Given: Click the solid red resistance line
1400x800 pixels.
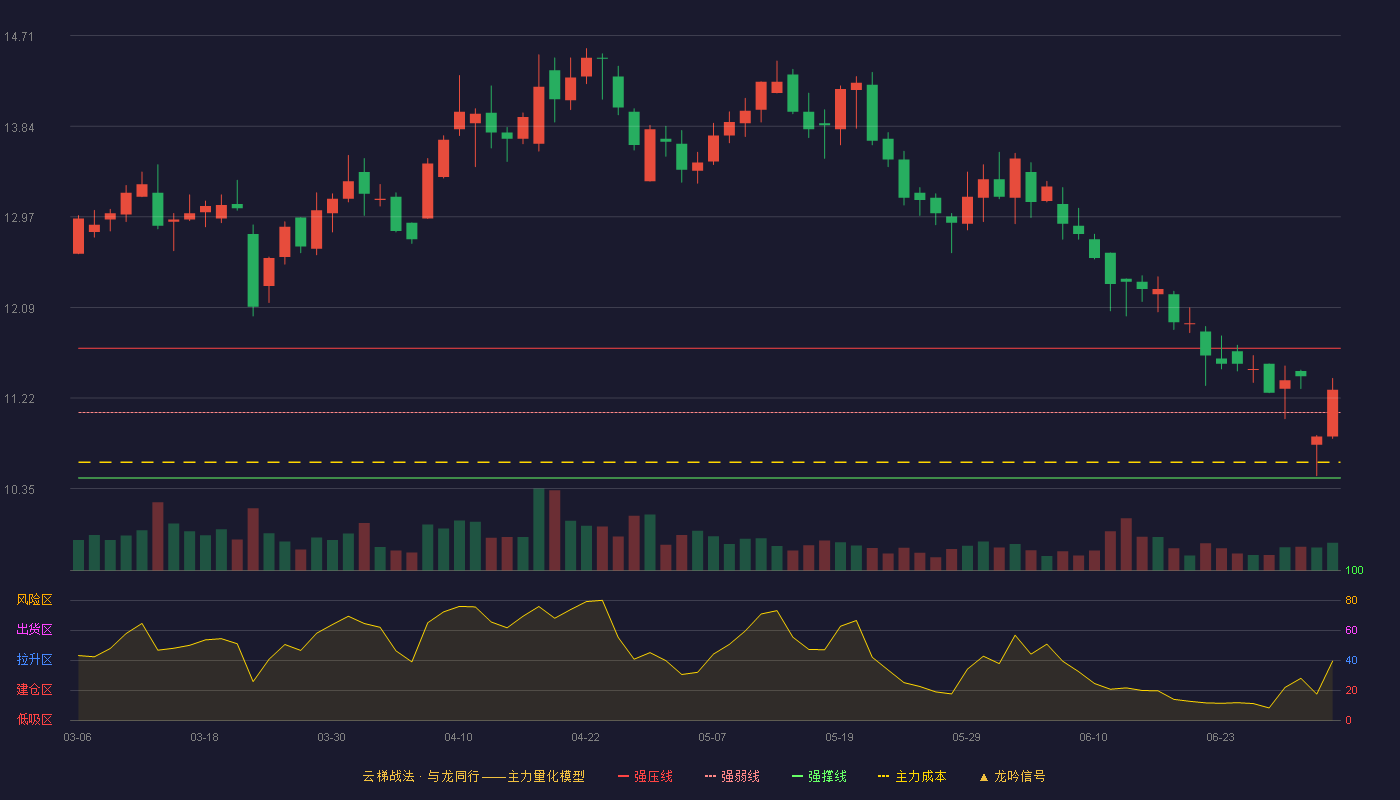Looking at the screenshot, I should (709, 348).
